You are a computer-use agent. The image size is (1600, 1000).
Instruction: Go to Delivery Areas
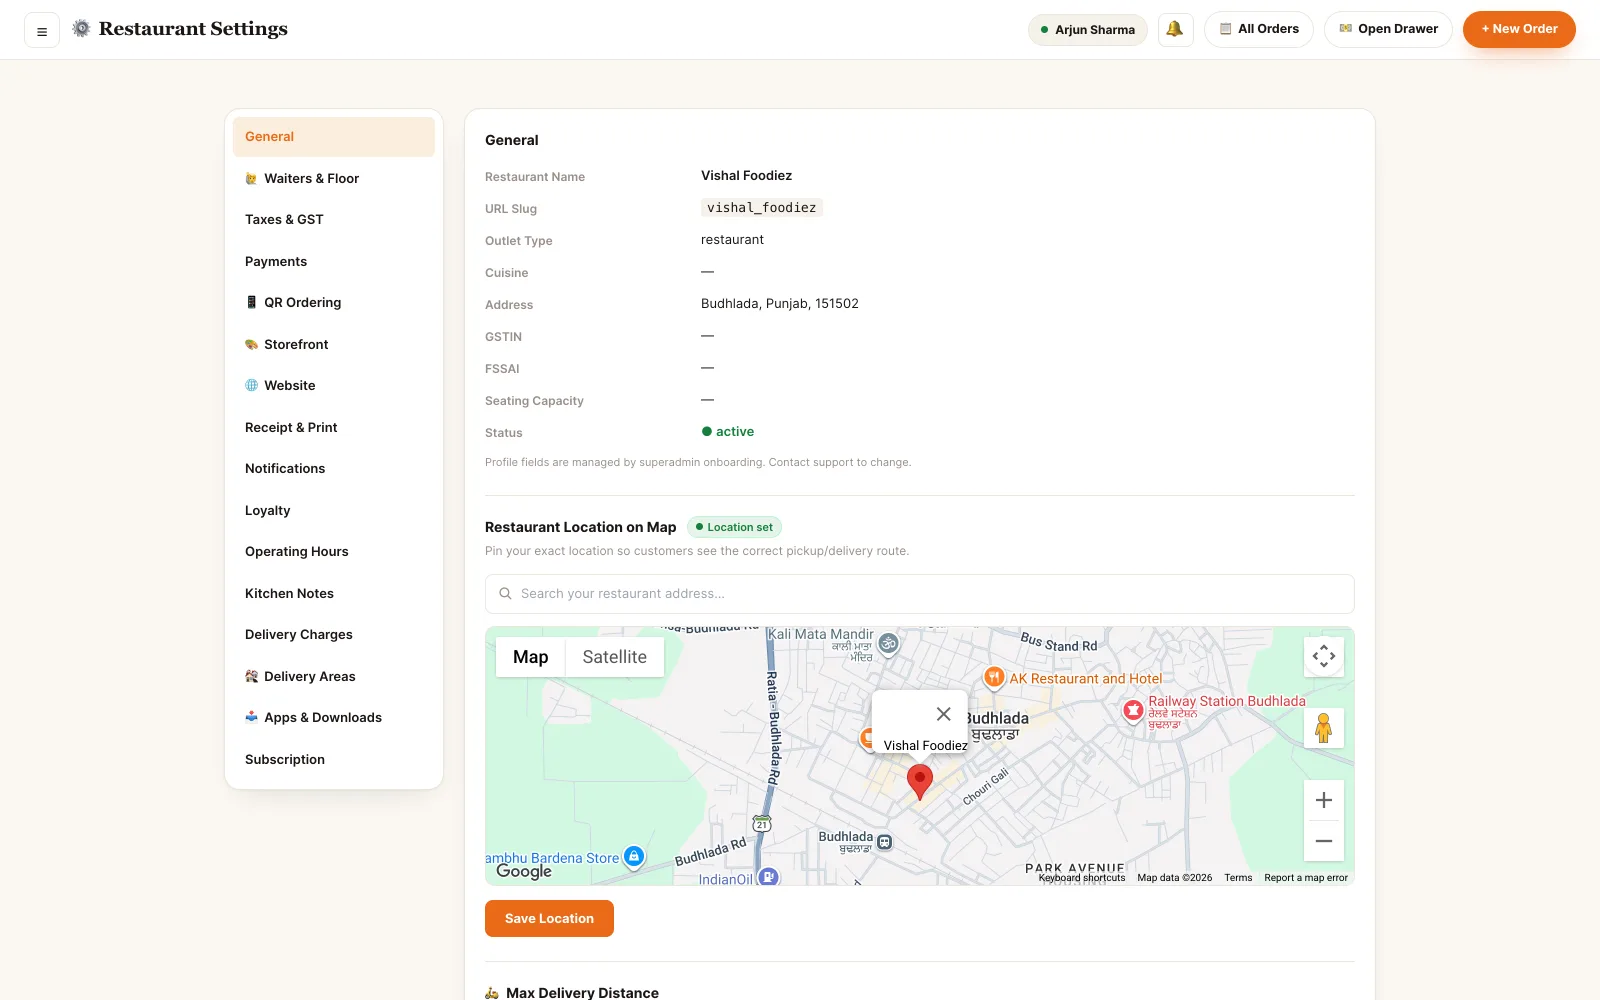click(x=334, y=676)
